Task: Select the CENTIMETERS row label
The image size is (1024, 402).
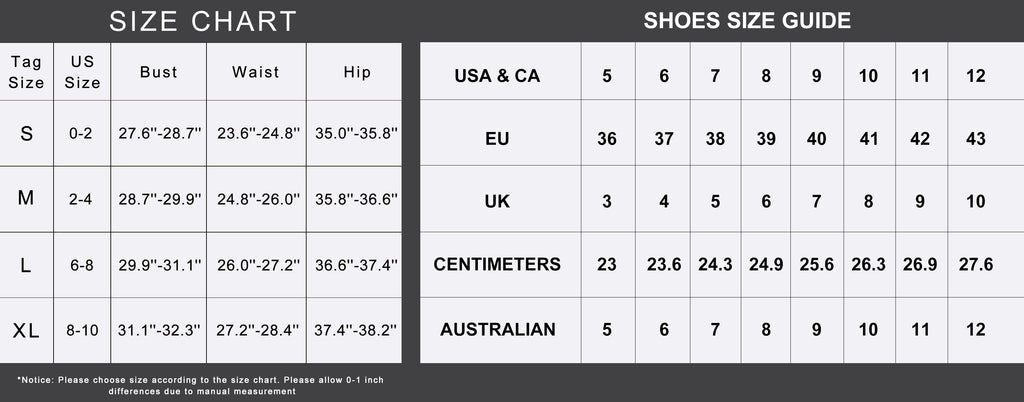Action: pyautogui.click(x=497, y=265)
